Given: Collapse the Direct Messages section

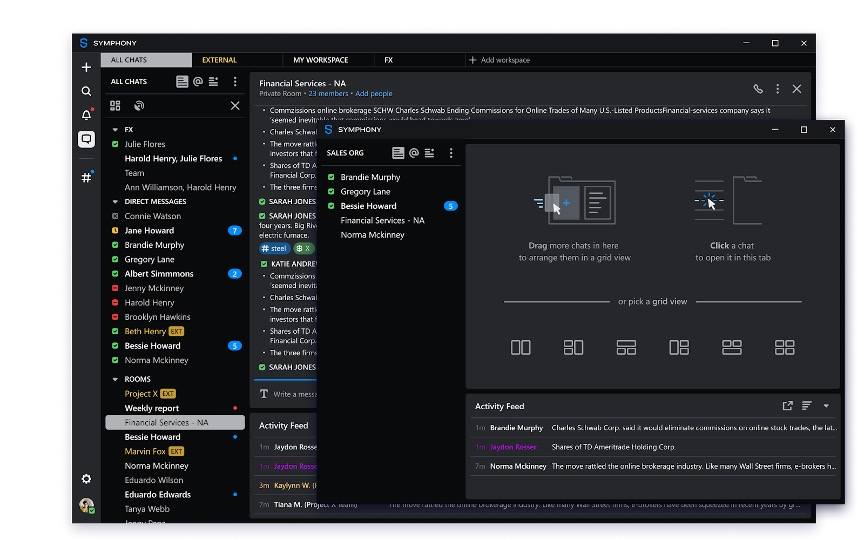Looking at the screenshot, I should coord(115,202).
